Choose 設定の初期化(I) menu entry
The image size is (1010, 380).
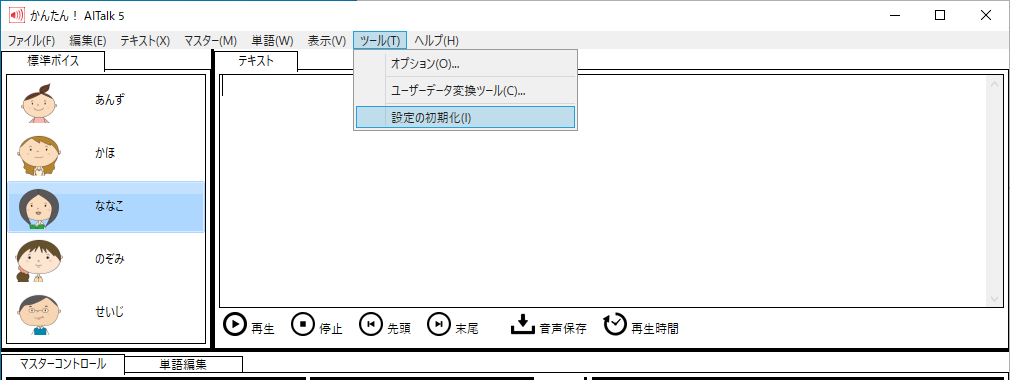465,118
